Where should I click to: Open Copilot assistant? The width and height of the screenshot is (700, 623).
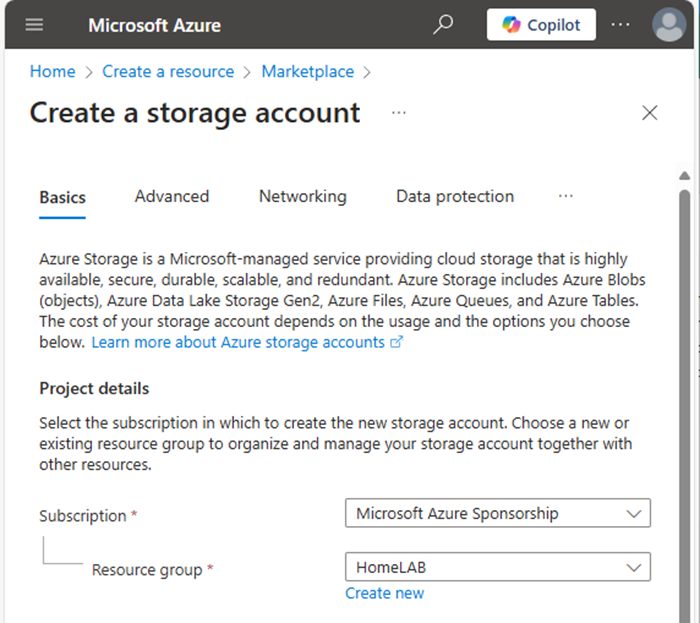pos(541,25)
